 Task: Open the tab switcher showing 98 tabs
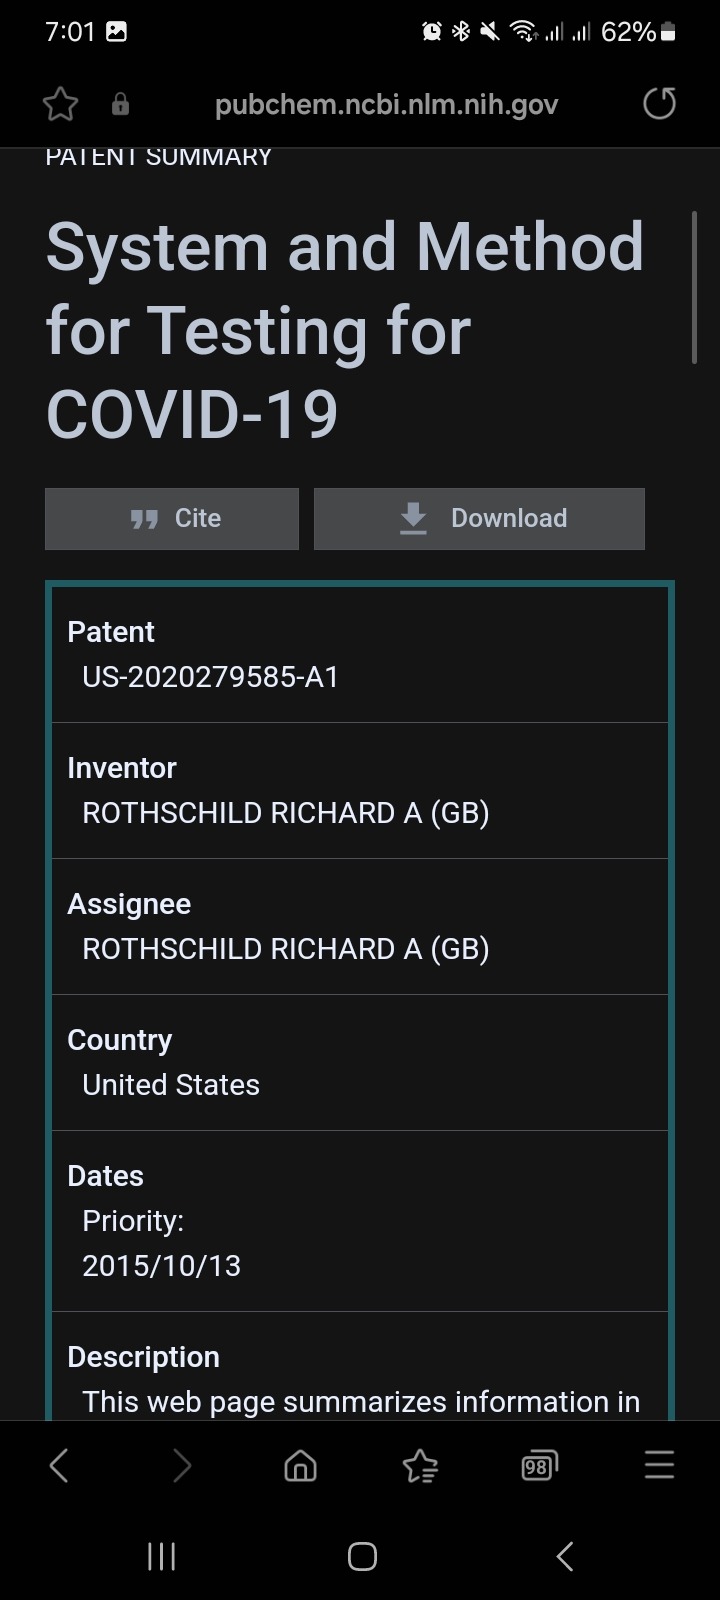(x=539, y=1466)
